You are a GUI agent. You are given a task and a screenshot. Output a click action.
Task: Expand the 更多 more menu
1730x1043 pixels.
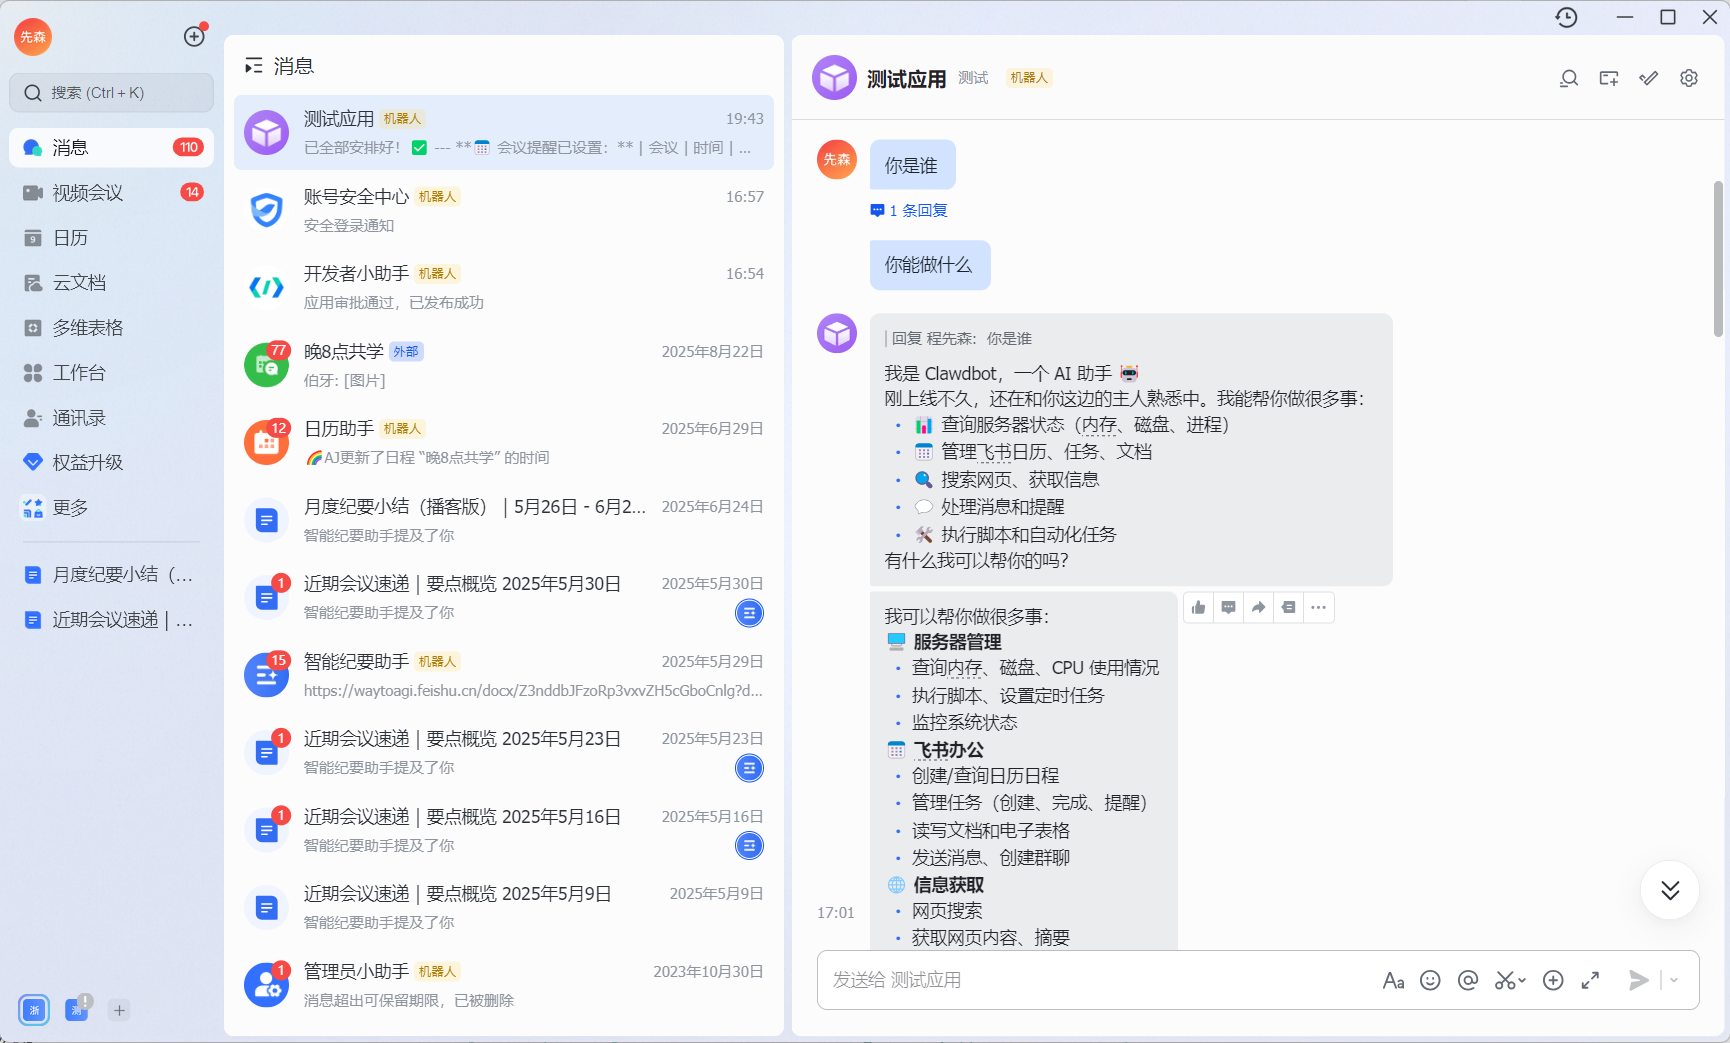click(111, 507)
